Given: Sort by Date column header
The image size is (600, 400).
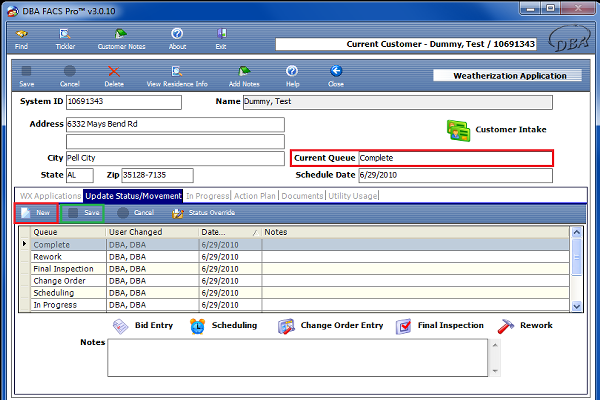Looking at the screenshot, I should (x=230, y=232).
